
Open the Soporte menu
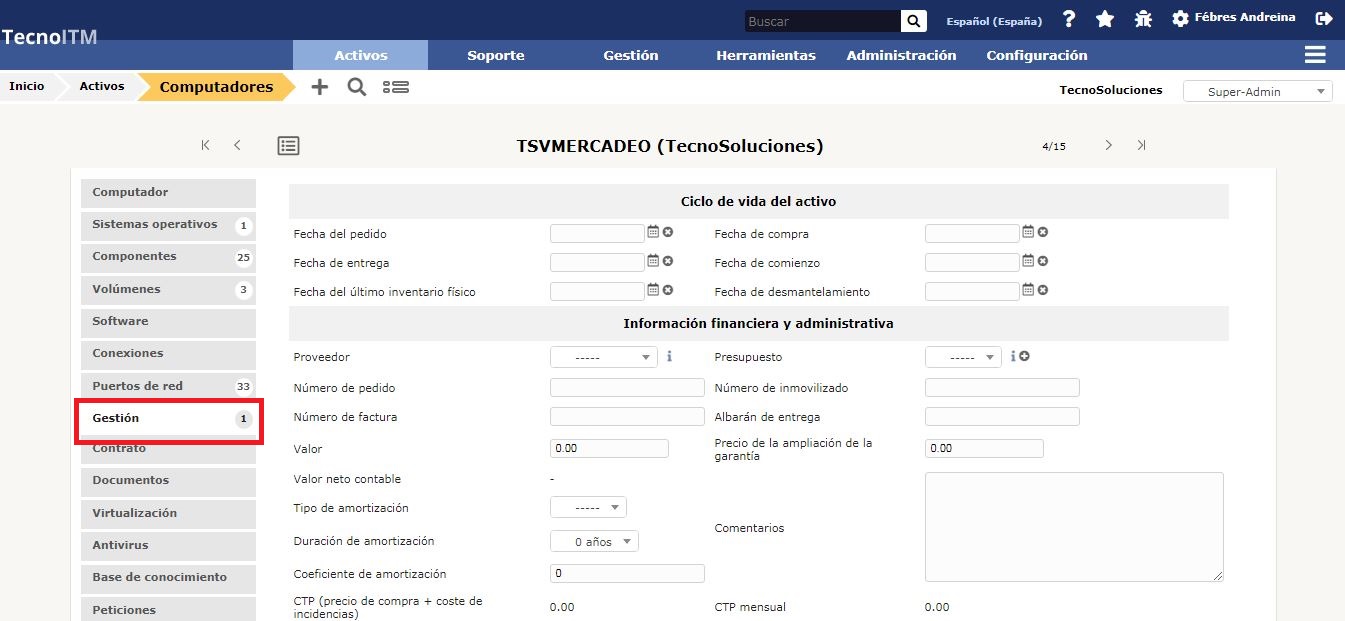[495, 55]
